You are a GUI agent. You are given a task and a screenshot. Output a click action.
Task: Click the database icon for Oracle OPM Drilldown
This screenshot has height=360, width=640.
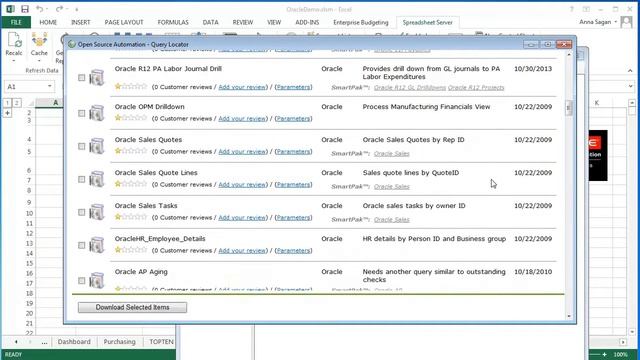[x=97, y=113]
